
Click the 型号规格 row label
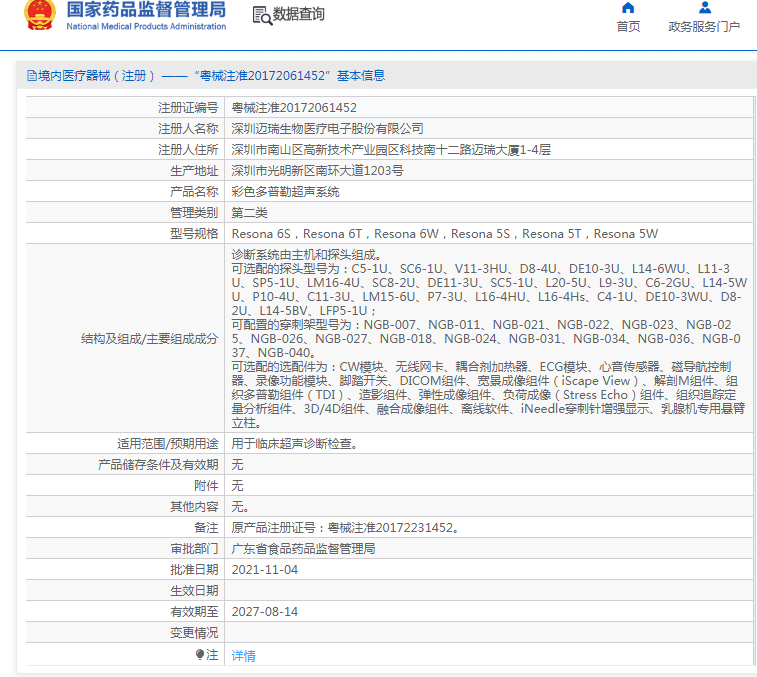click(194, 234)
